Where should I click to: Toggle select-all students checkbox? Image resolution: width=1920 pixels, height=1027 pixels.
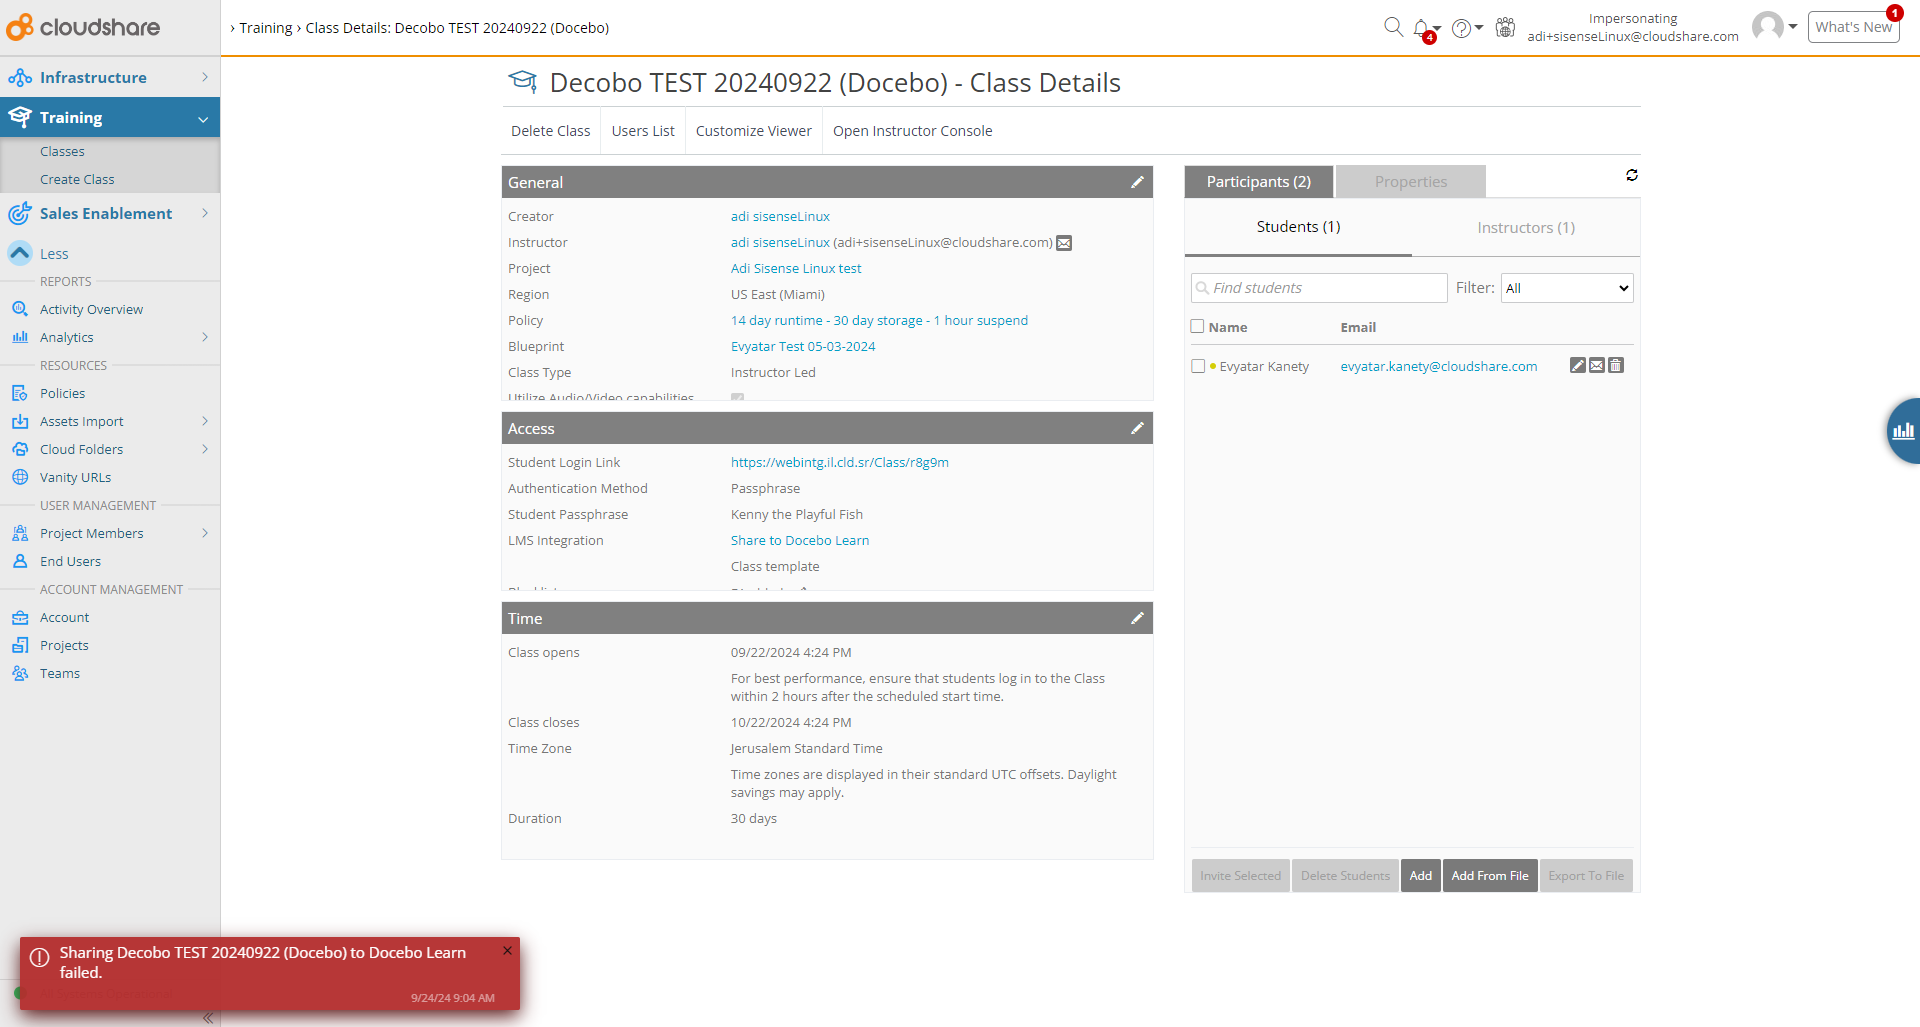tap(1197, 326)
